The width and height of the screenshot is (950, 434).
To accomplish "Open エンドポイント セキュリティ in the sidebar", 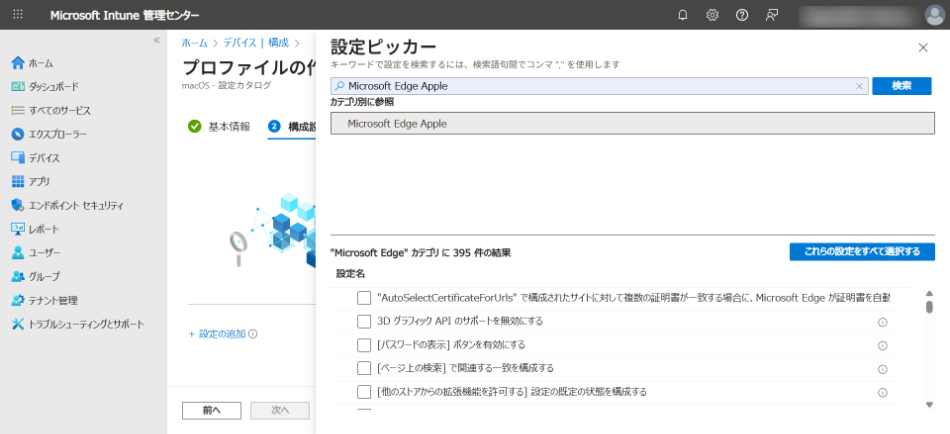I will [x=76, y=205].
